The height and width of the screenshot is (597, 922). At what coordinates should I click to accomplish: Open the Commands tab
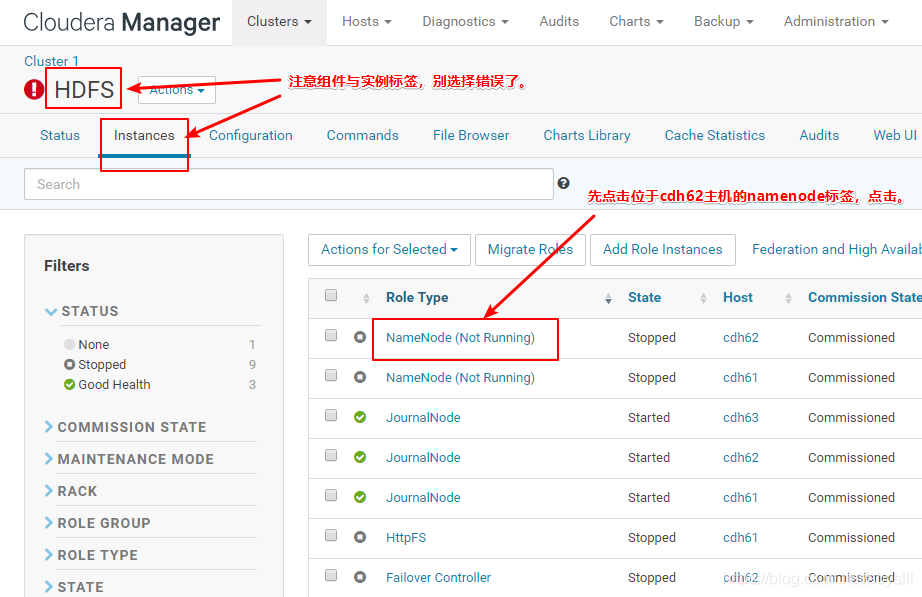click(x=363, y=135)
